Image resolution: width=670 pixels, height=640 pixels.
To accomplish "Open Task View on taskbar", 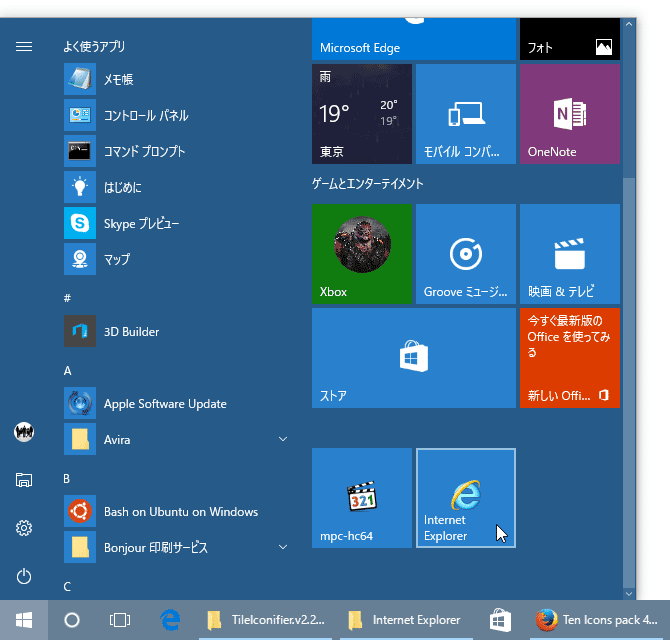I will coord(120,620).
